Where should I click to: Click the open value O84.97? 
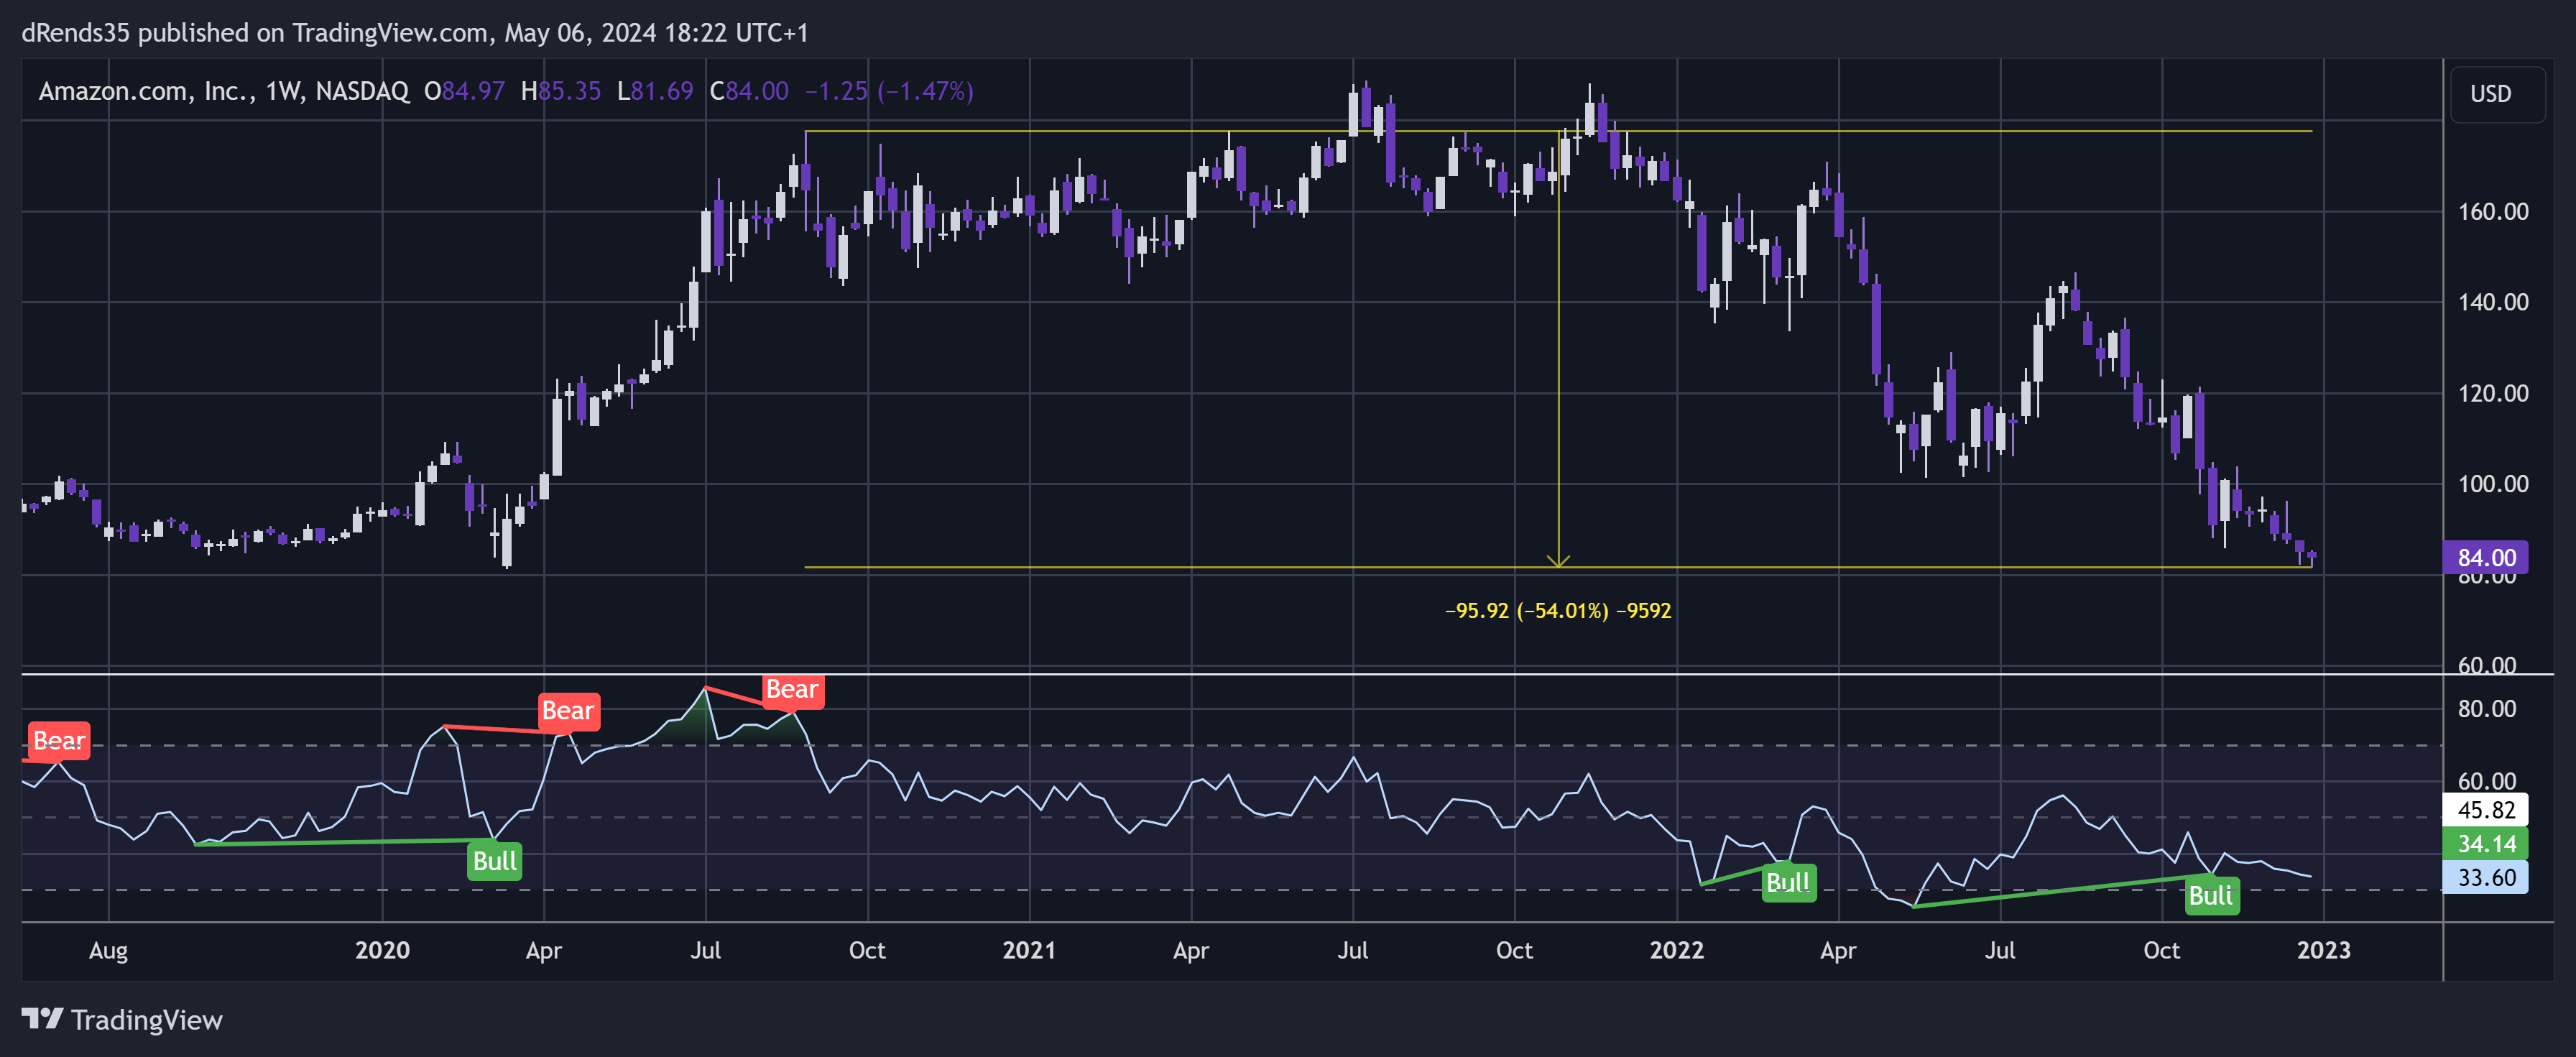465,91
